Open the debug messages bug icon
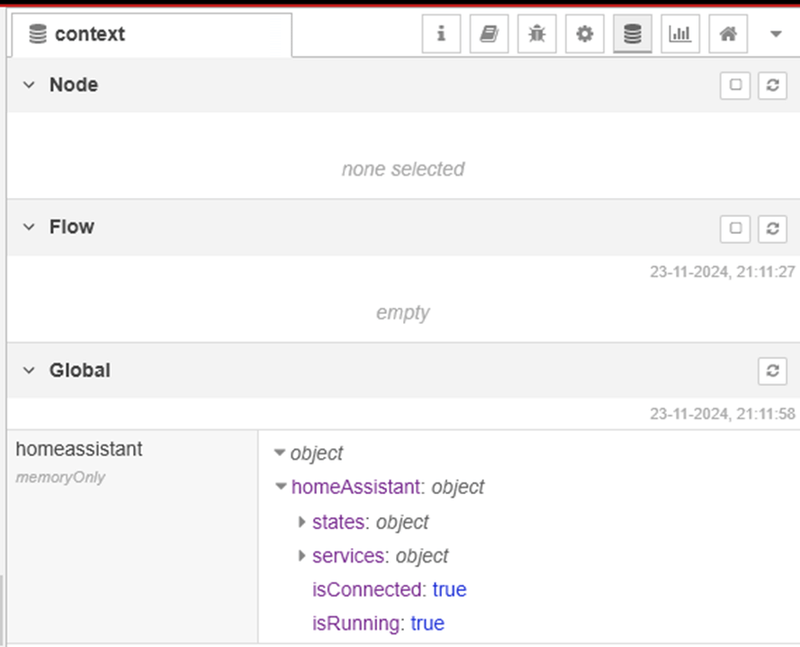Viewport: 800px width, 647px height. (537, 34)
